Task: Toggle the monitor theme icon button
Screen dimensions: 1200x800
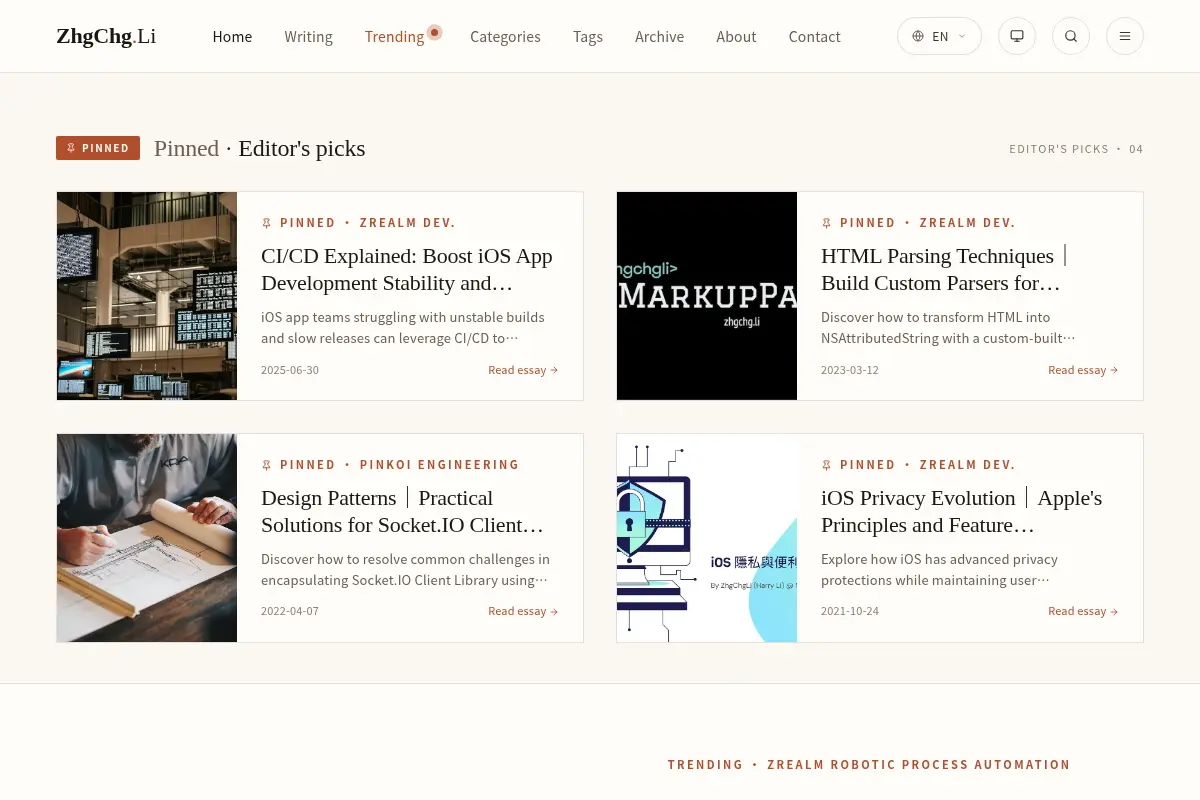Action: click(1017, 36)
